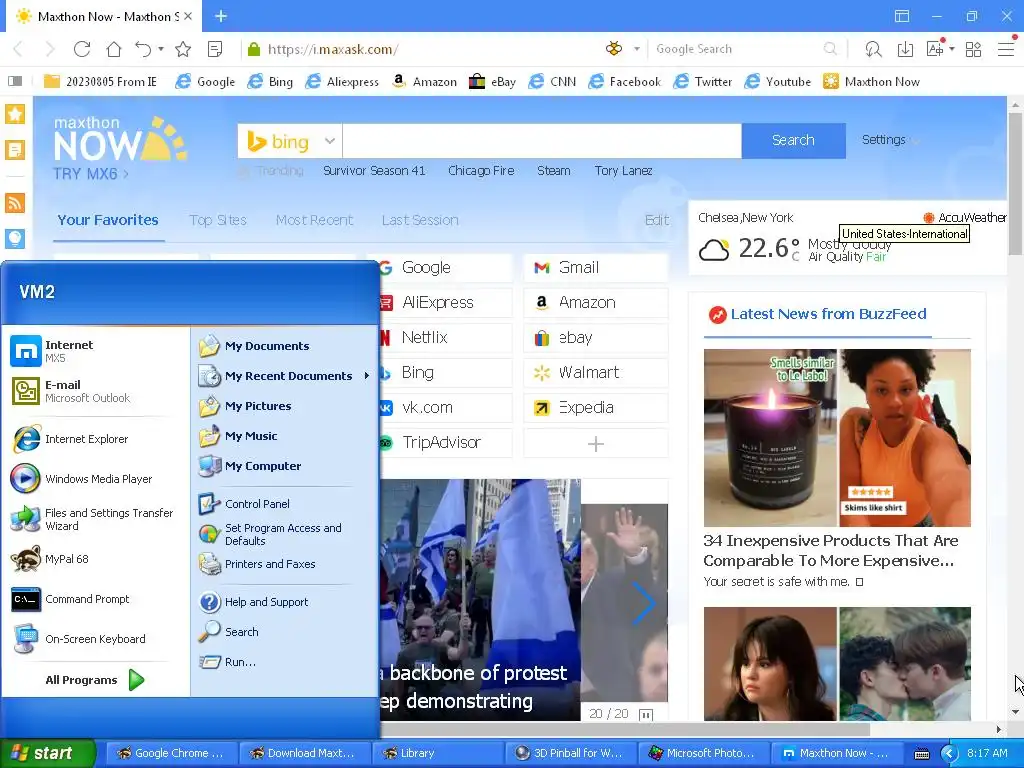Open the Chicago Fire trending link

(481, 170)
